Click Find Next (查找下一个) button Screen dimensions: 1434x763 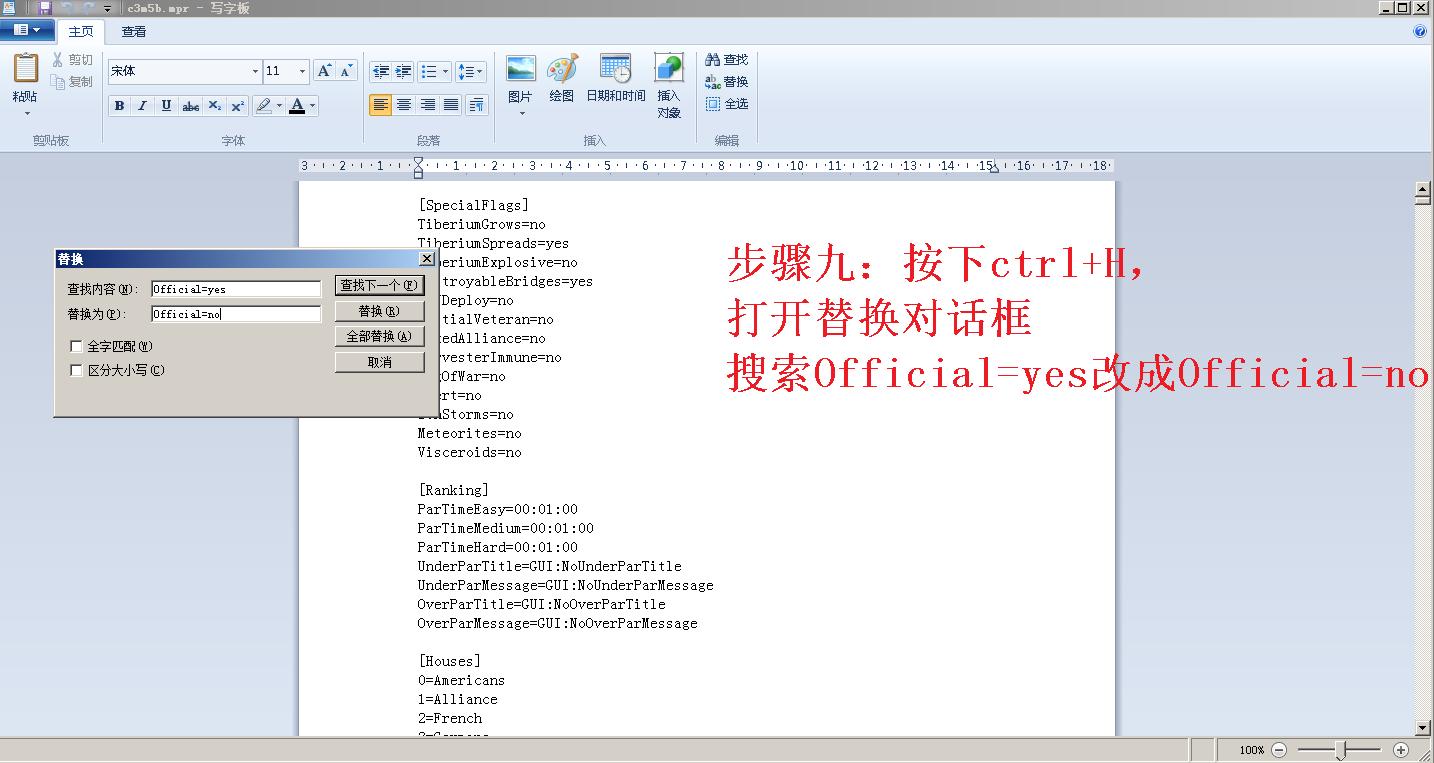(379, 286)
